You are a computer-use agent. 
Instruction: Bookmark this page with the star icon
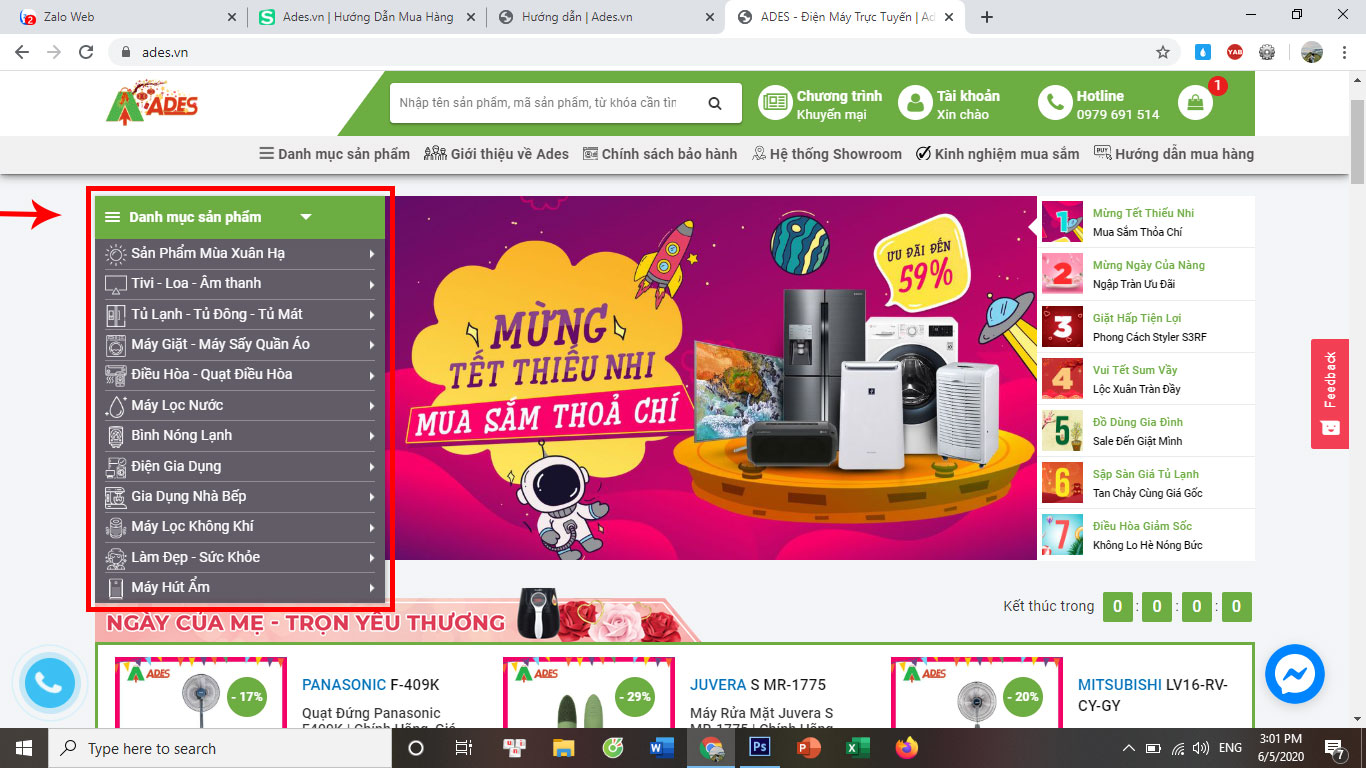(1162, 52)
